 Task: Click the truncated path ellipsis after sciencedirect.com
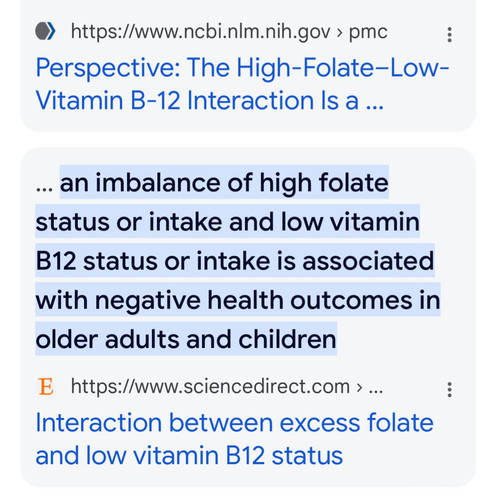(376, 391)
